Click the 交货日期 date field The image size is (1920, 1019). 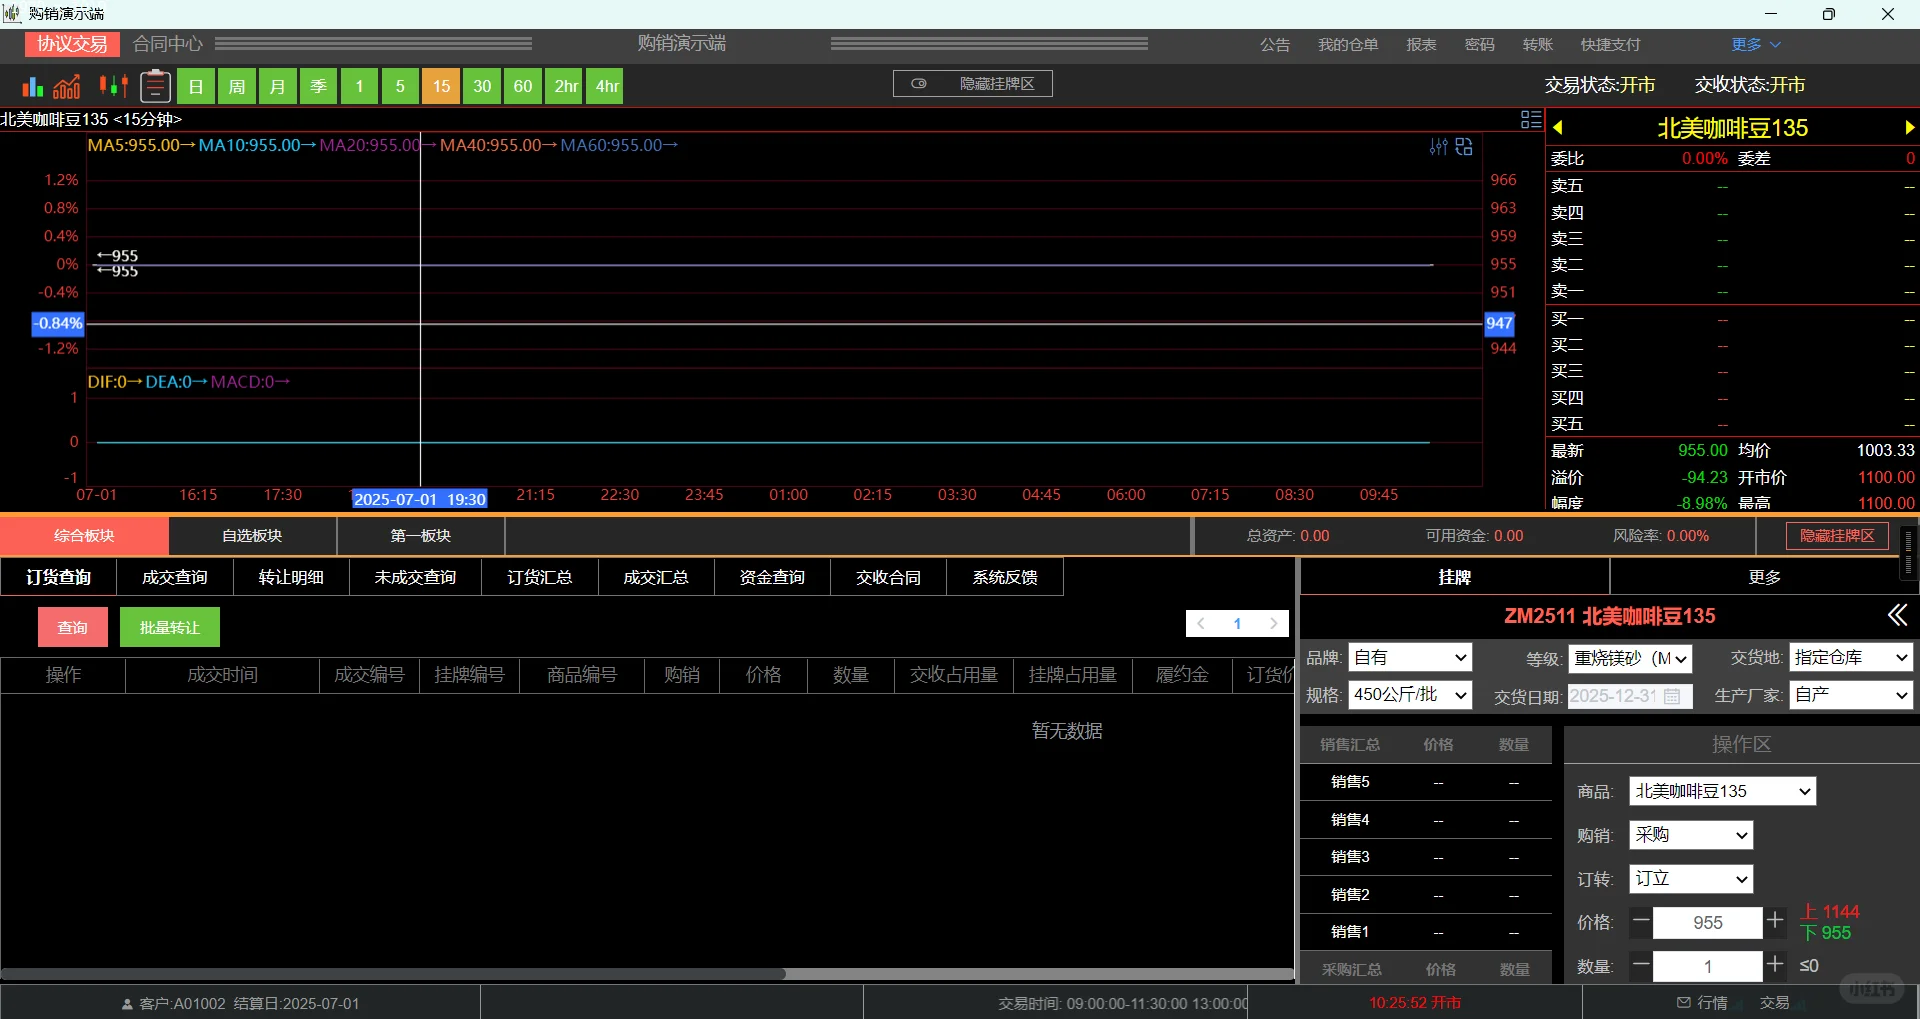point(1630,696)
